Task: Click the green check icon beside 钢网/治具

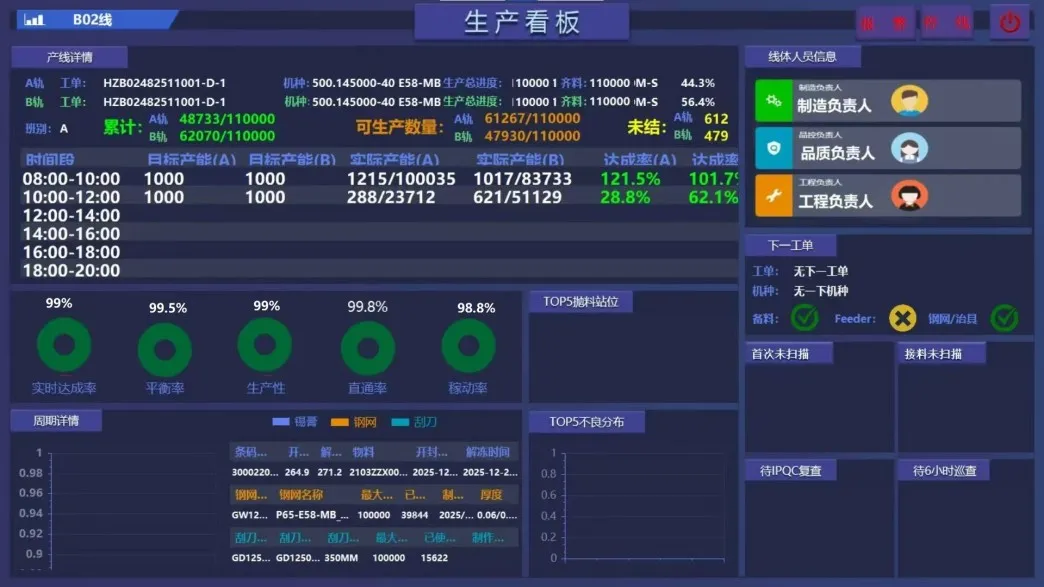Action: tap(1005, 318)
